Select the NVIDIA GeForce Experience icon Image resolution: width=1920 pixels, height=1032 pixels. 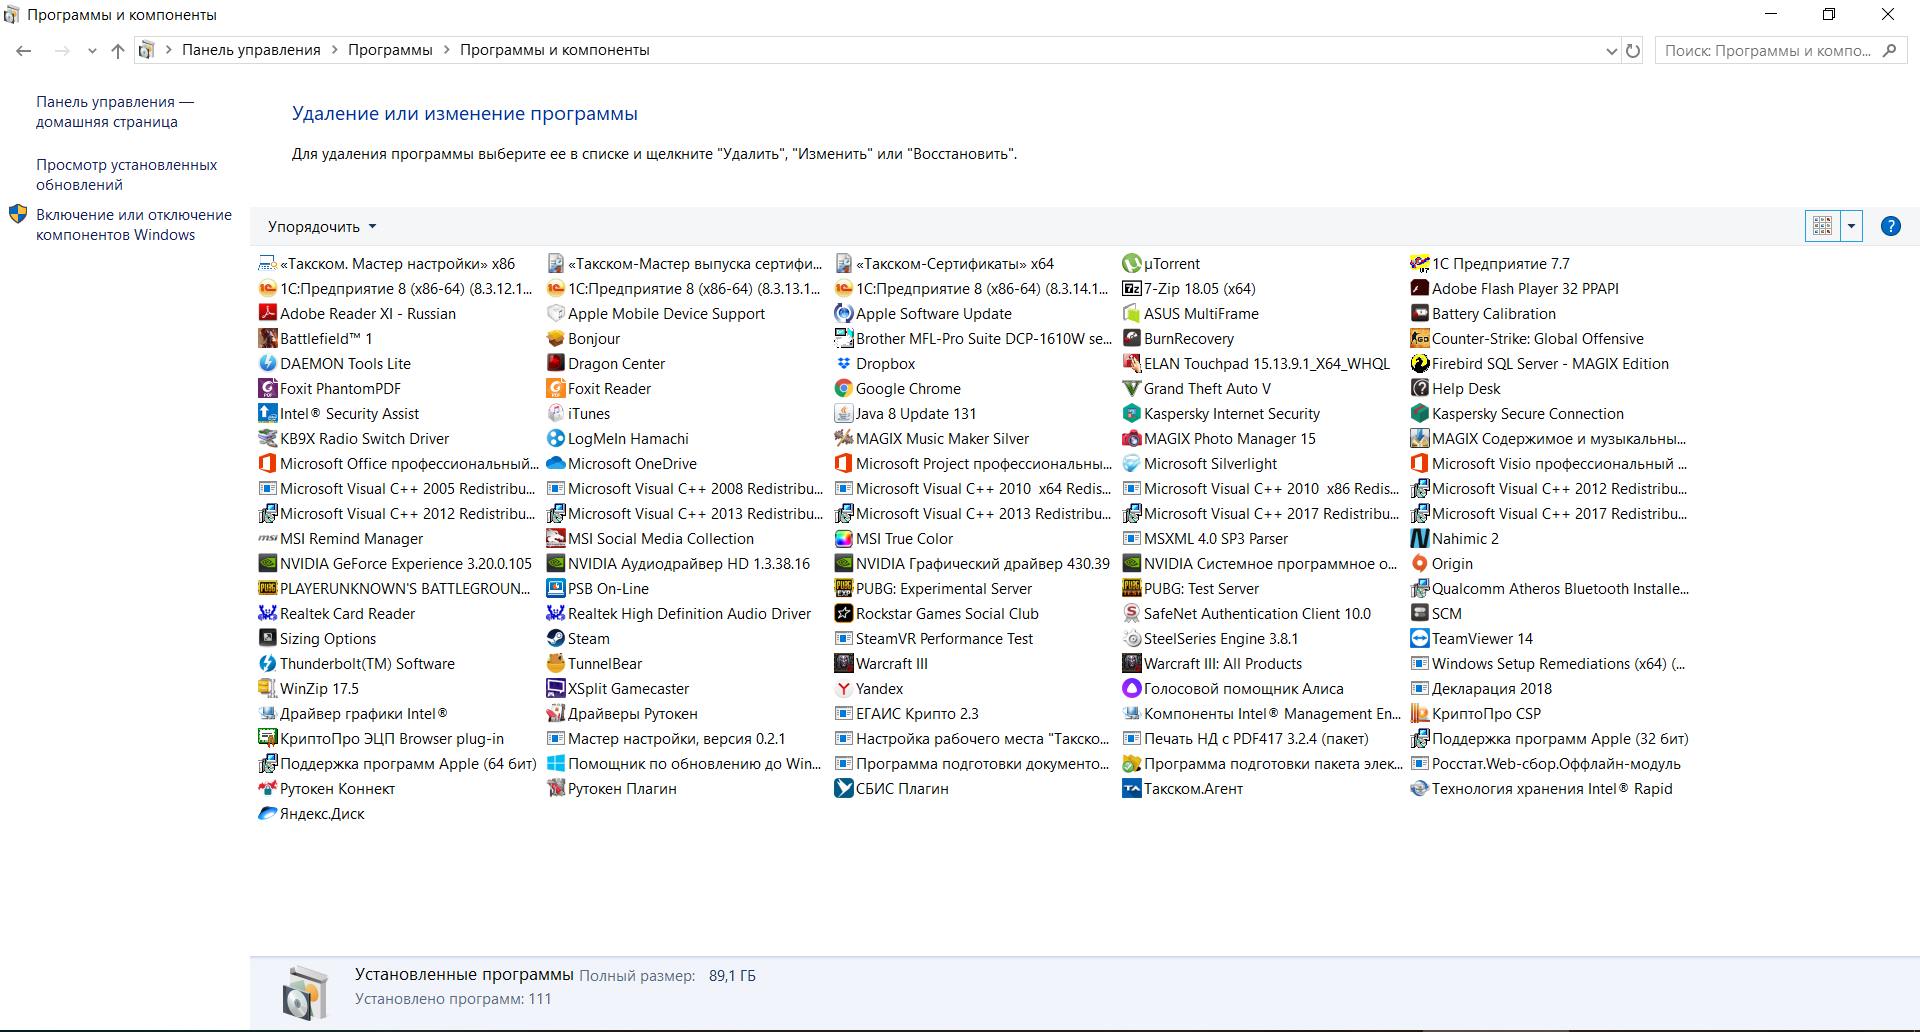pyautogui.click(x=268, y=564)
